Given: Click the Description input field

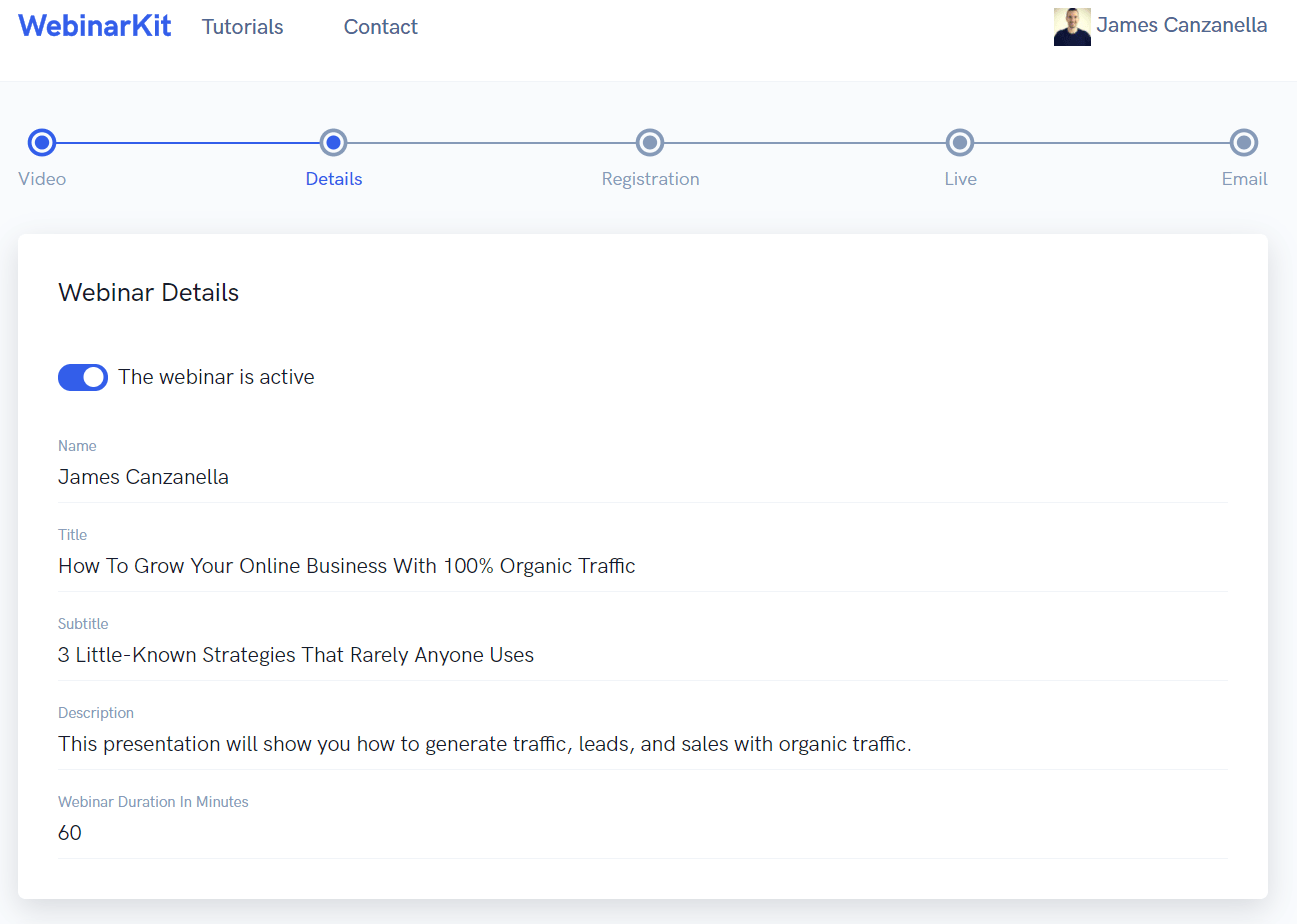Looking at the screenshot, I should click(643, 744).
